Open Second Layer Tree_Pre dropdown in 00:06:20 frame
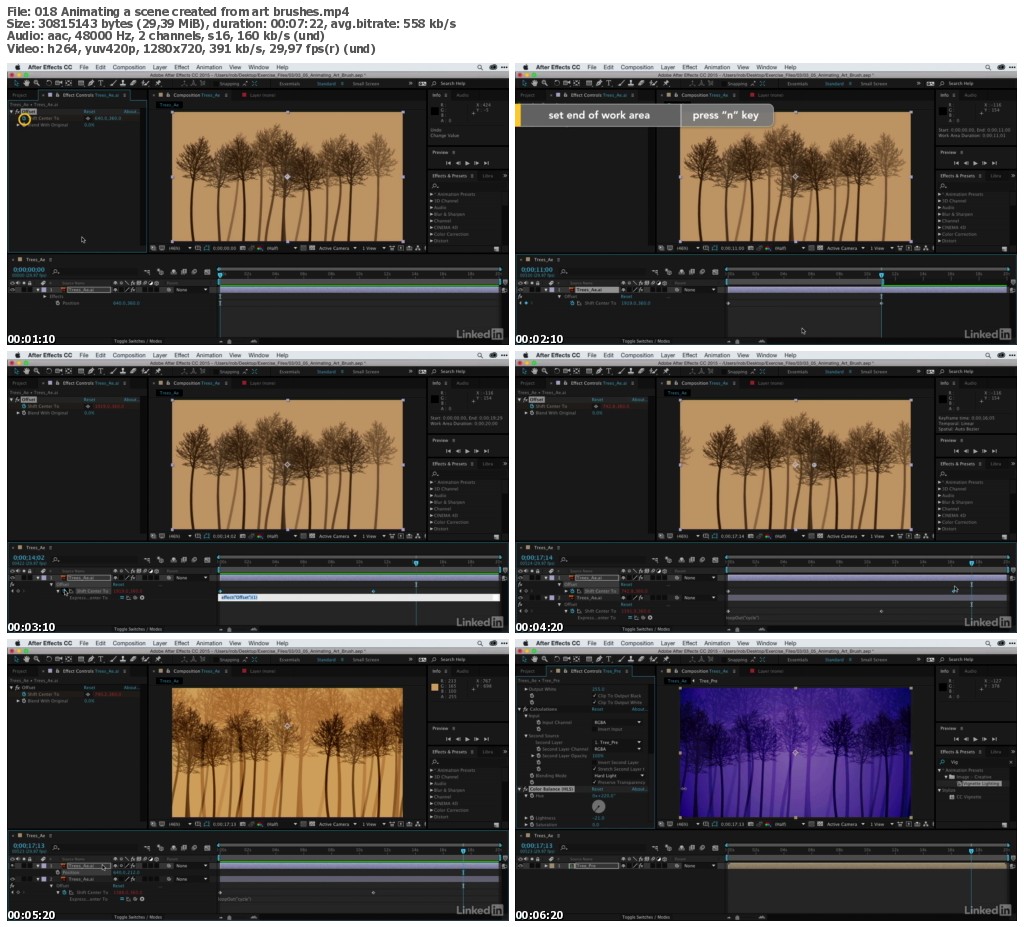 pyautogui.click(x=618, y=742)
